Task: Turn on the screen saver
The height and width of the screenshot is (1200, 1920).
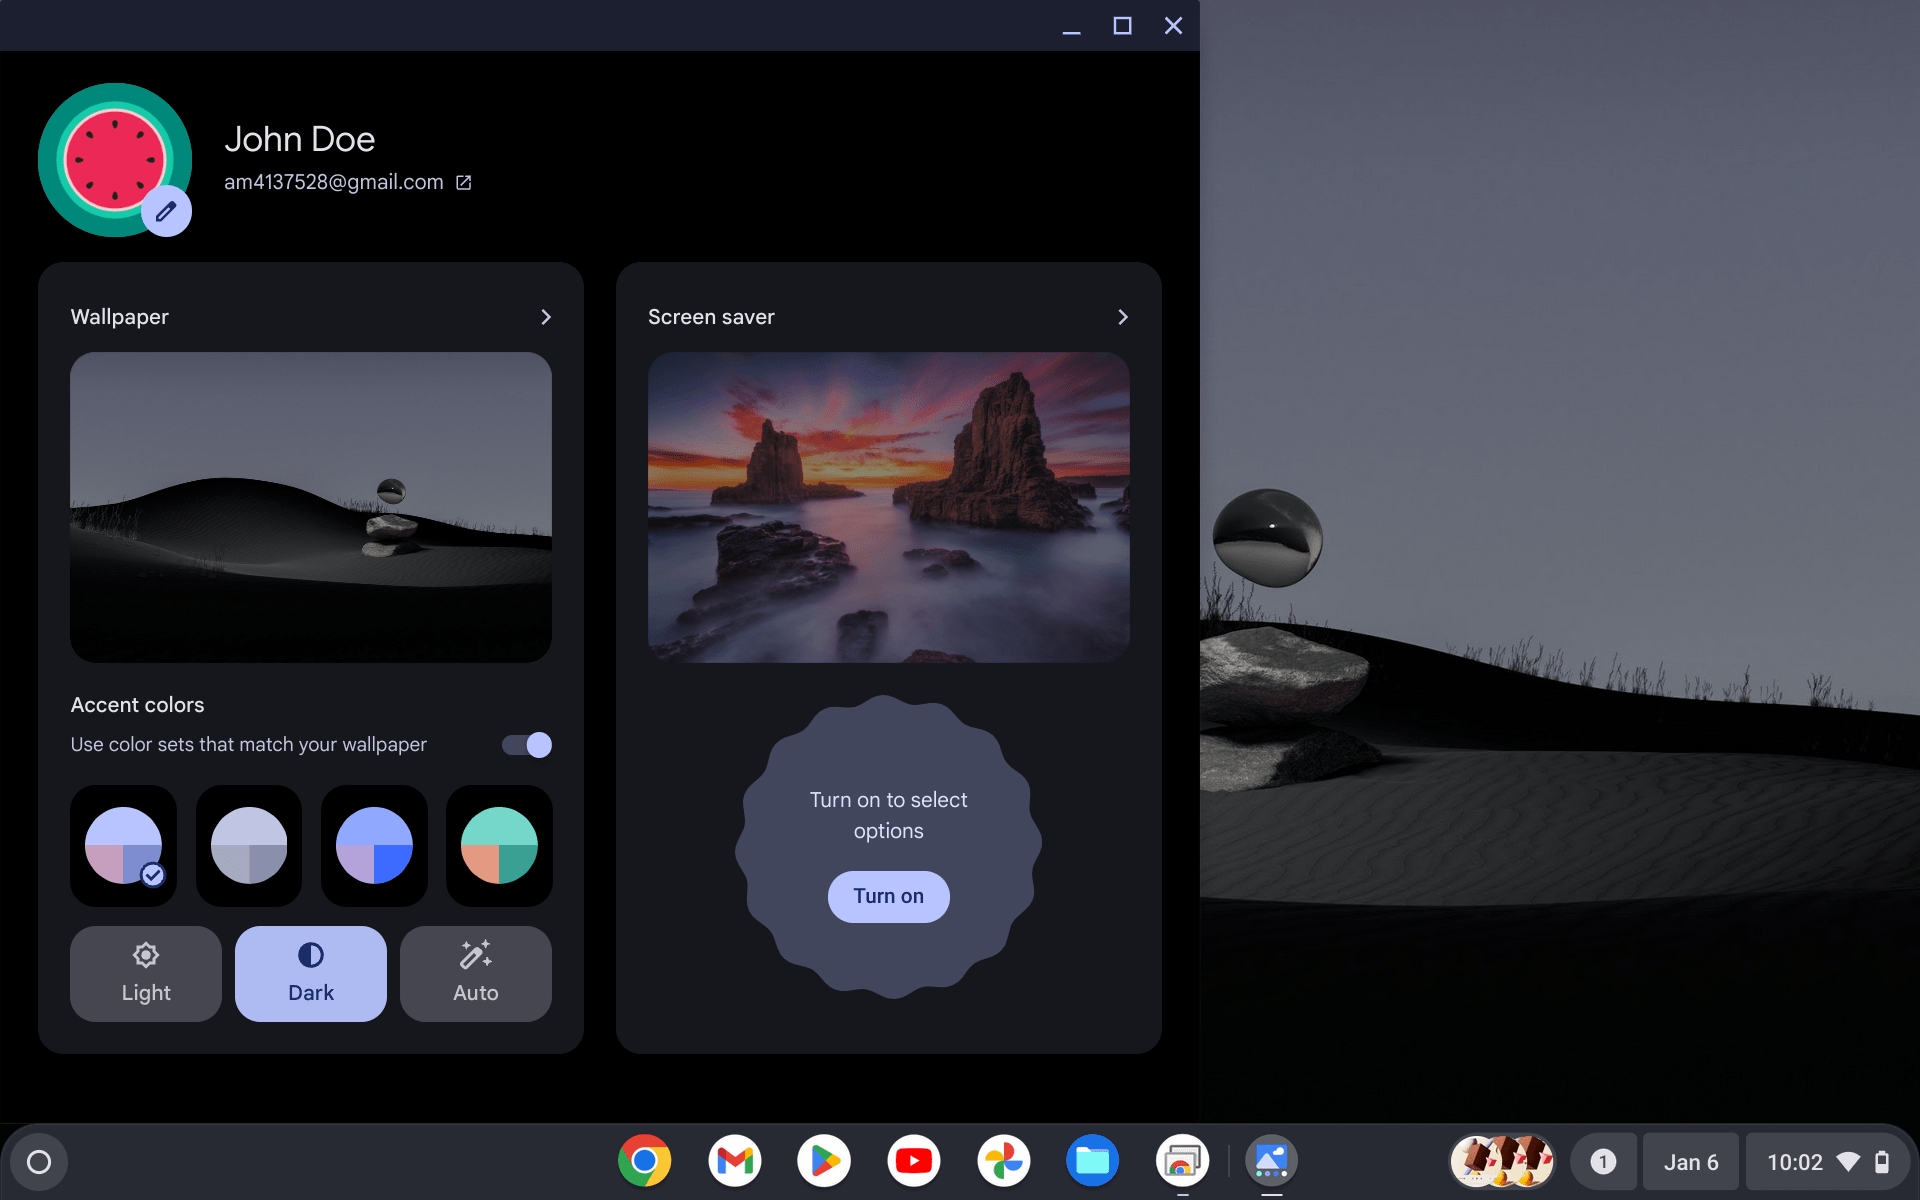Action: tap(889, 896)
